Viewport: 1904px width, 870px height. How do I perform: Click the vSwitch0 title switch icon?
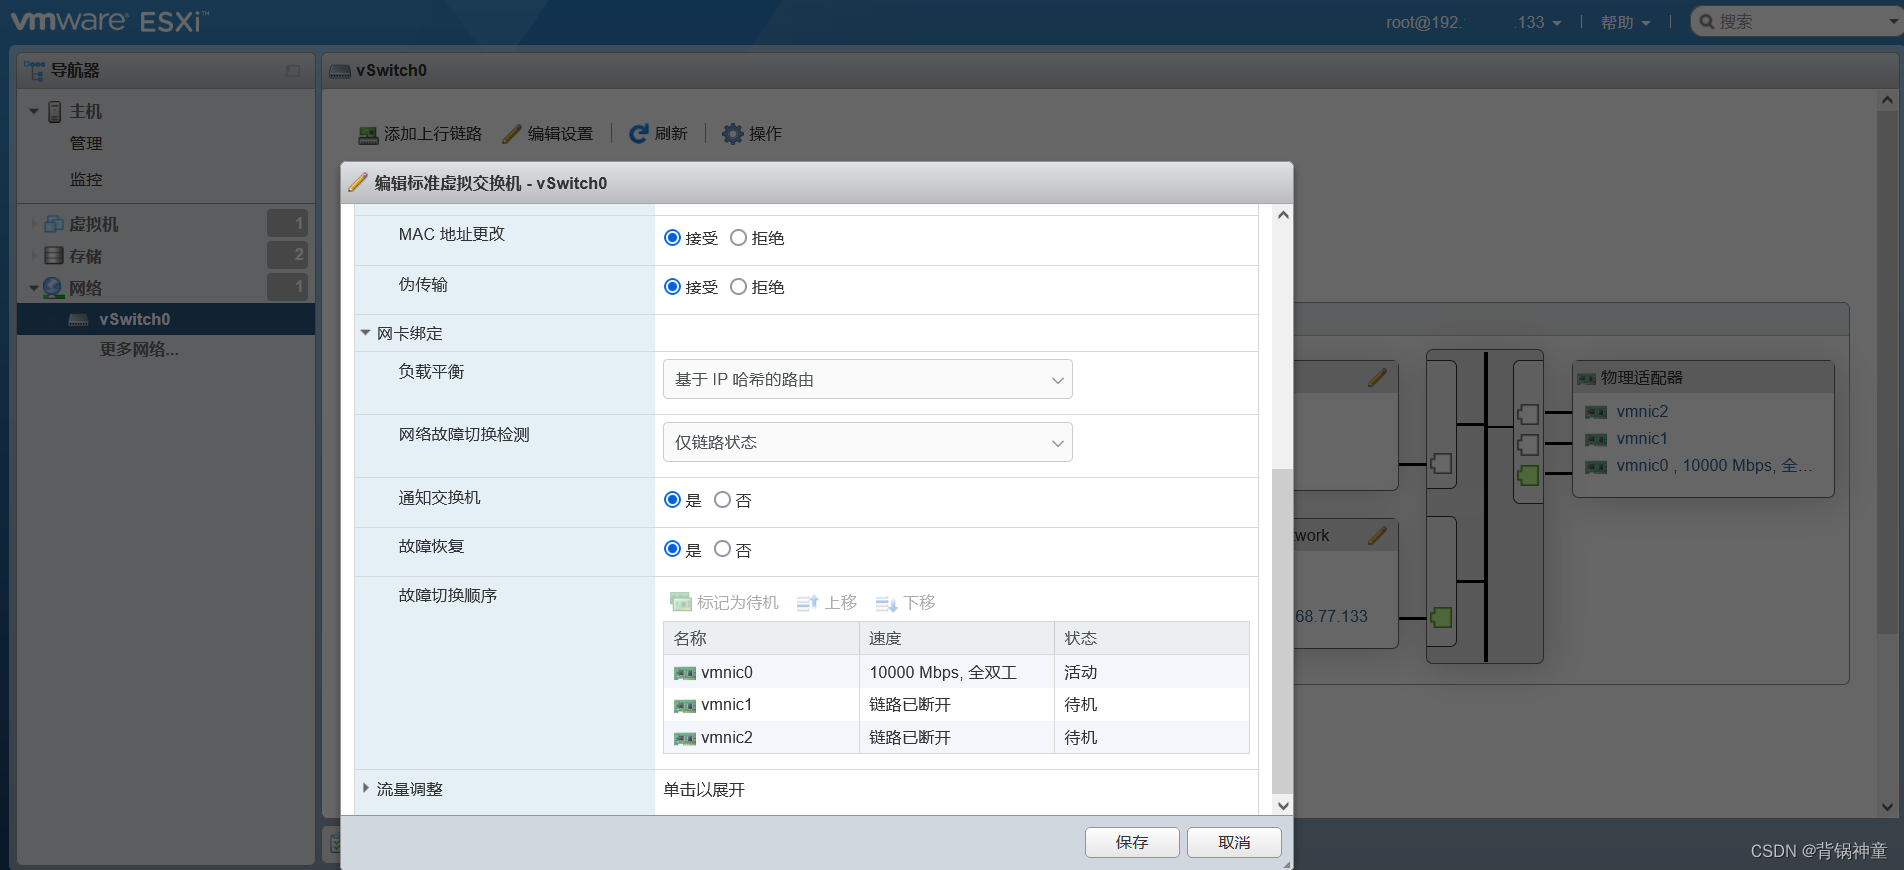340,71
